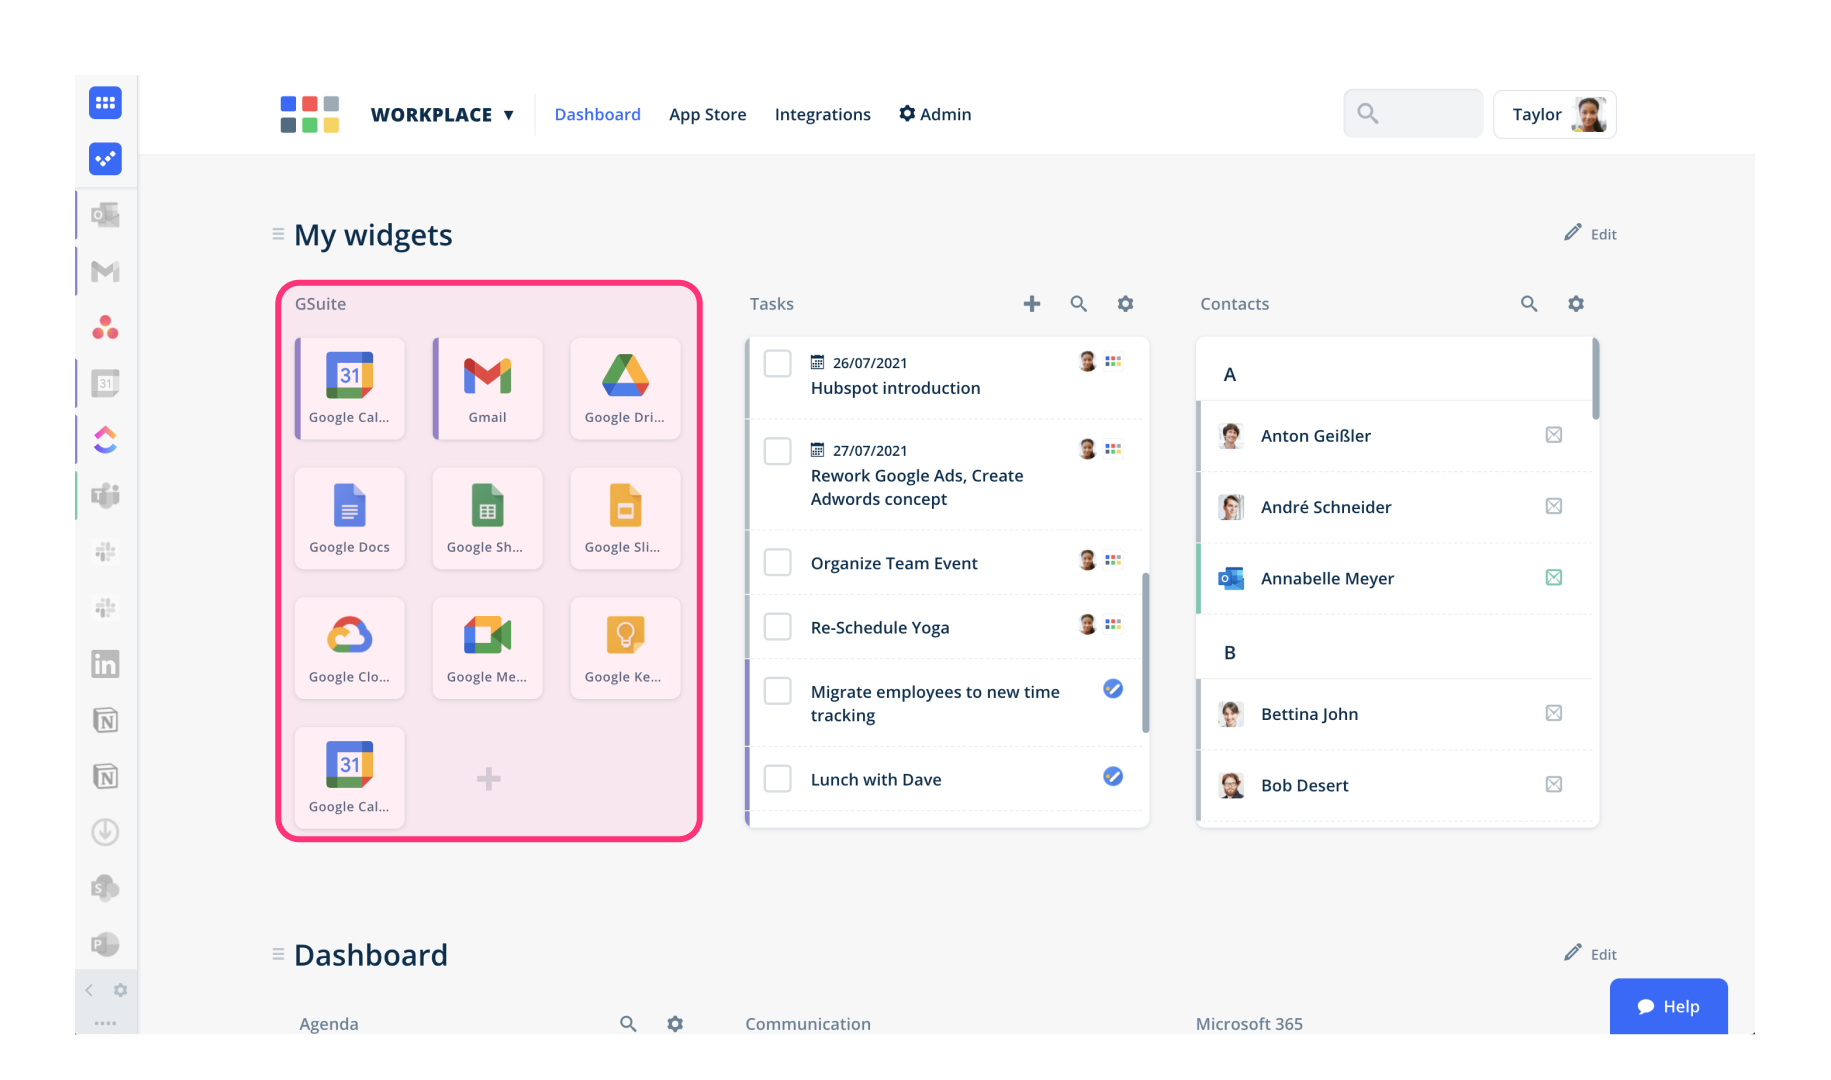Open Google Docs tile
This screenshot has width=1831, height=1080.
point(349,518)
